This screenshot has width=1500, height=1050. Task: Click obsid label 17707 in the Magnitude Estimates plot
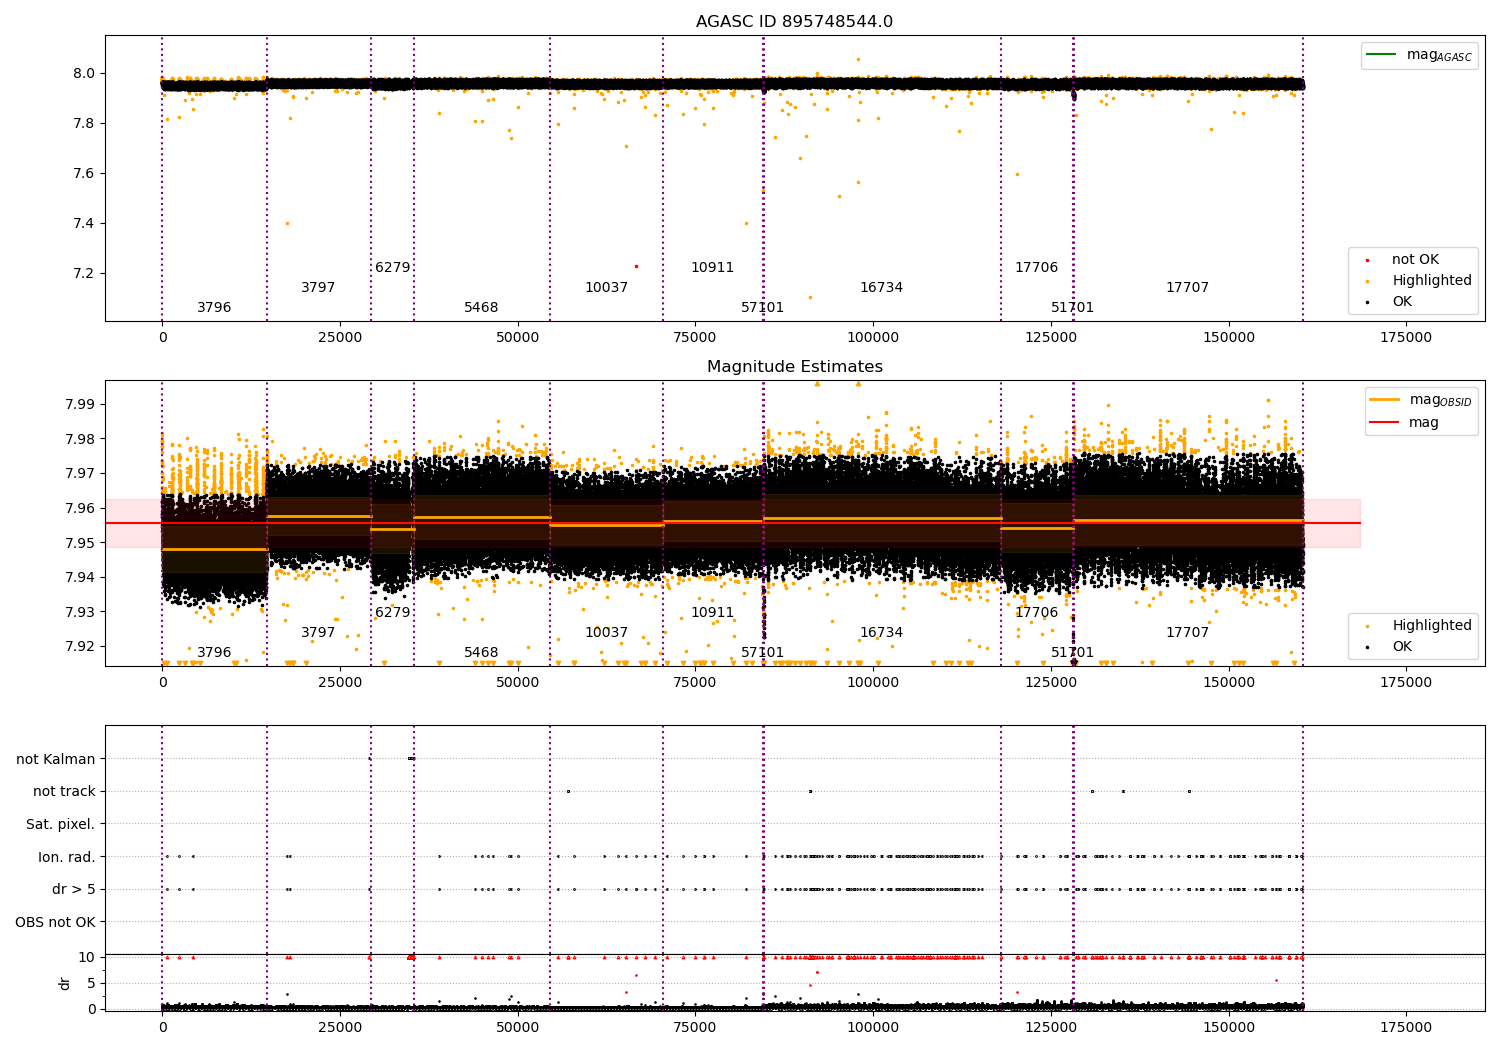point(1188,633)
